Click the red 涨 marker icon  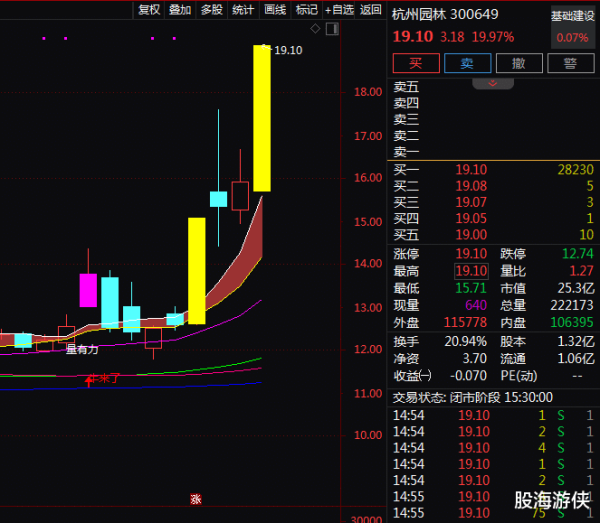(x=196, y=499)
